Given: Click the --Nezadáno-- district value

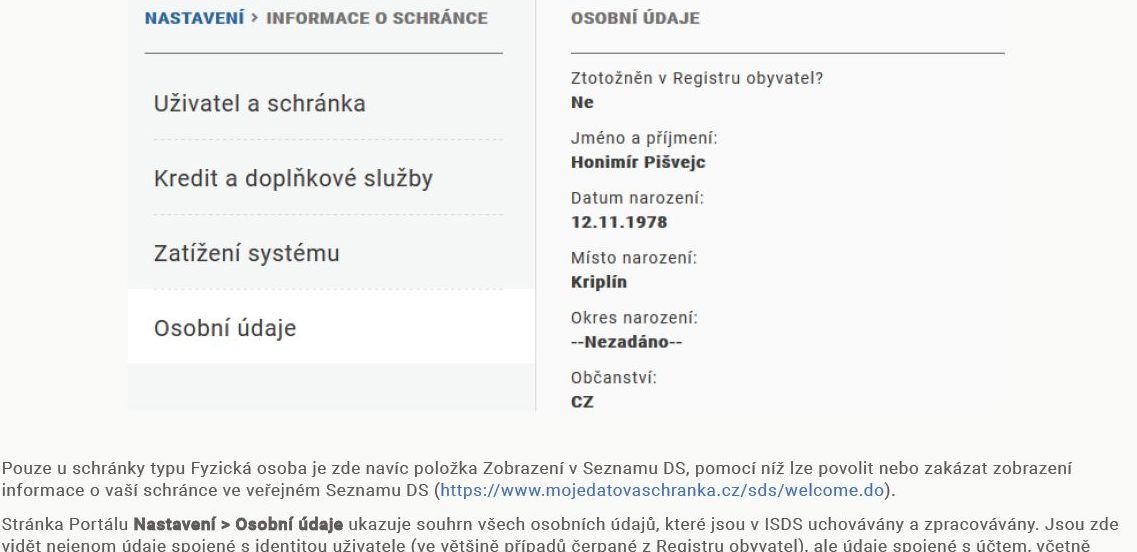Looking at the screenshot, I should [x=627, y=342].
